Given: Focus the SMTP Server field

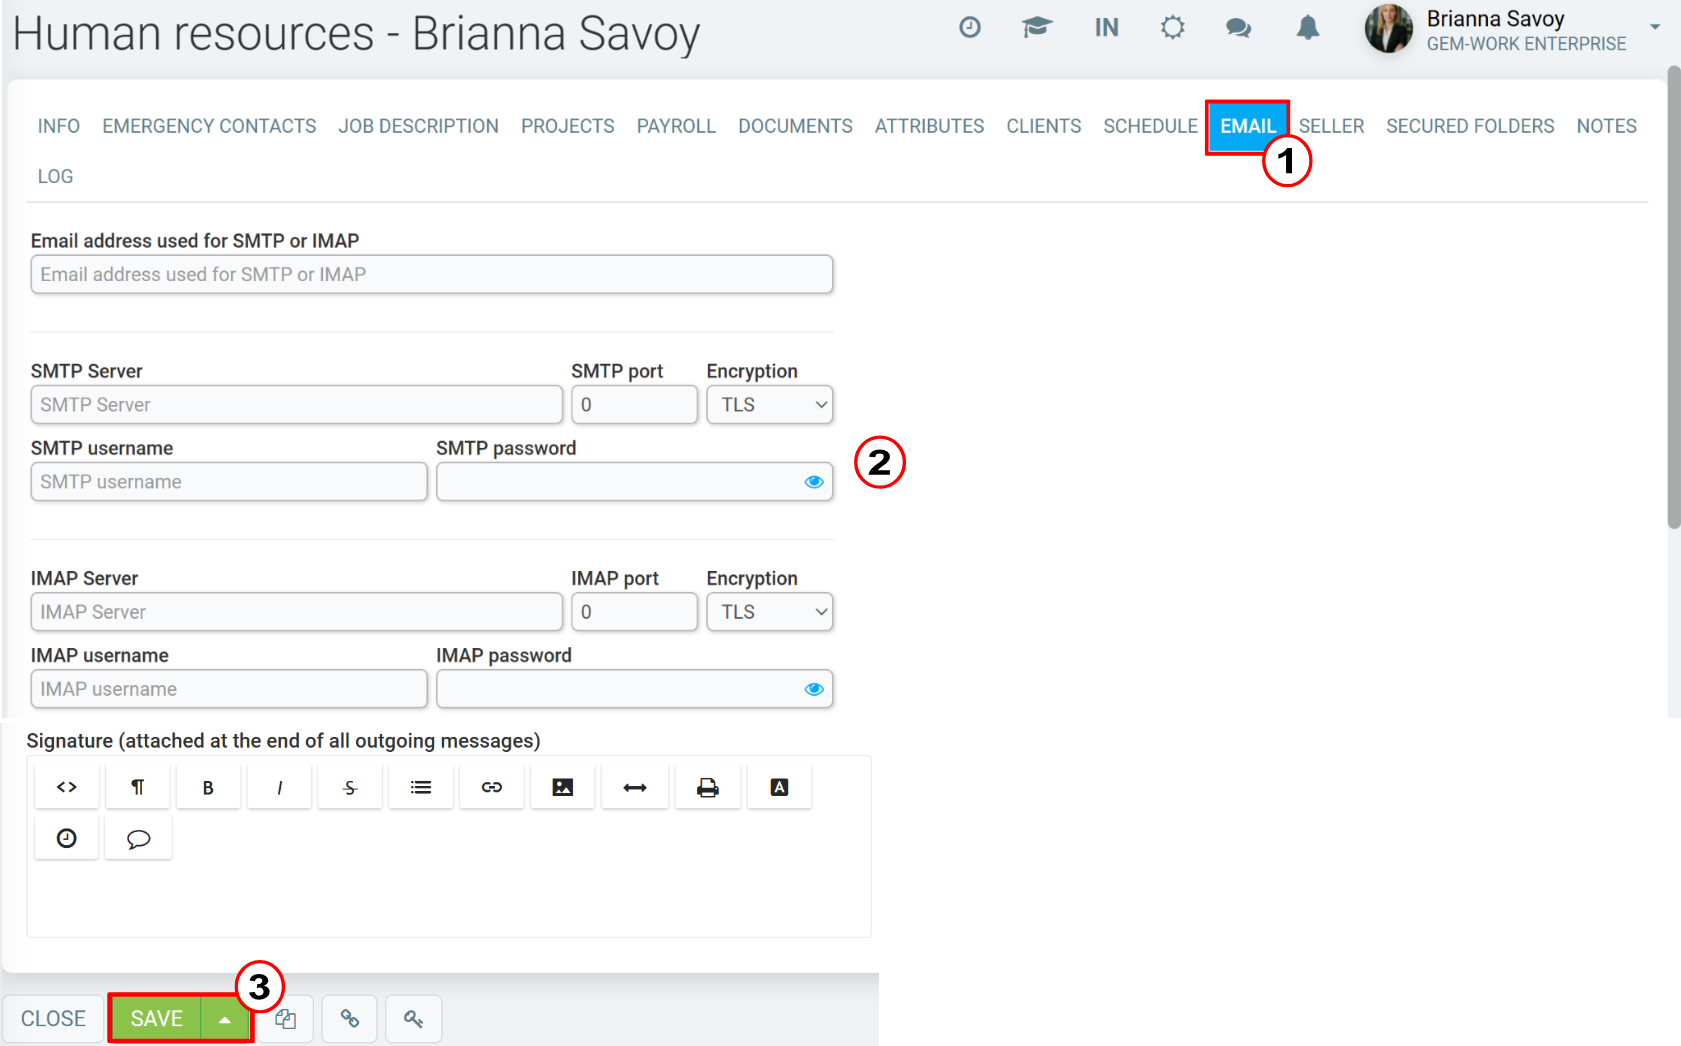Looking at the screenshot, I should [x=297, y=405].
